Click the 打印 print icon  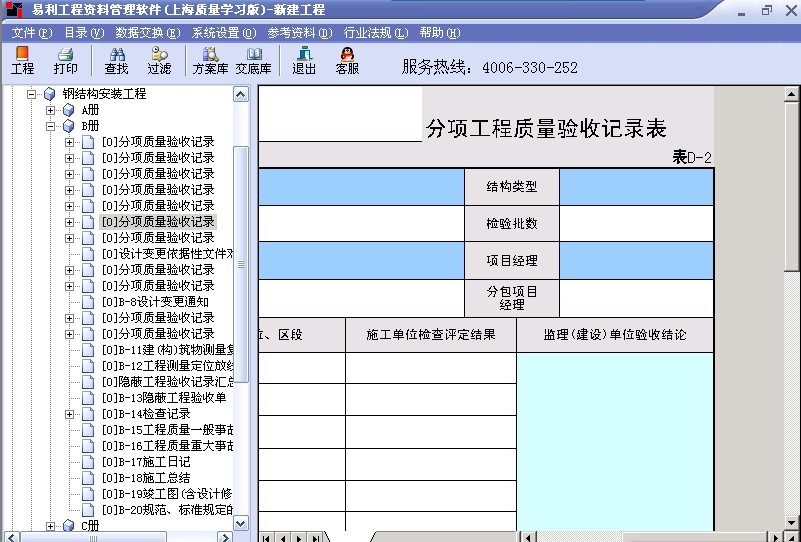[66, 60]
